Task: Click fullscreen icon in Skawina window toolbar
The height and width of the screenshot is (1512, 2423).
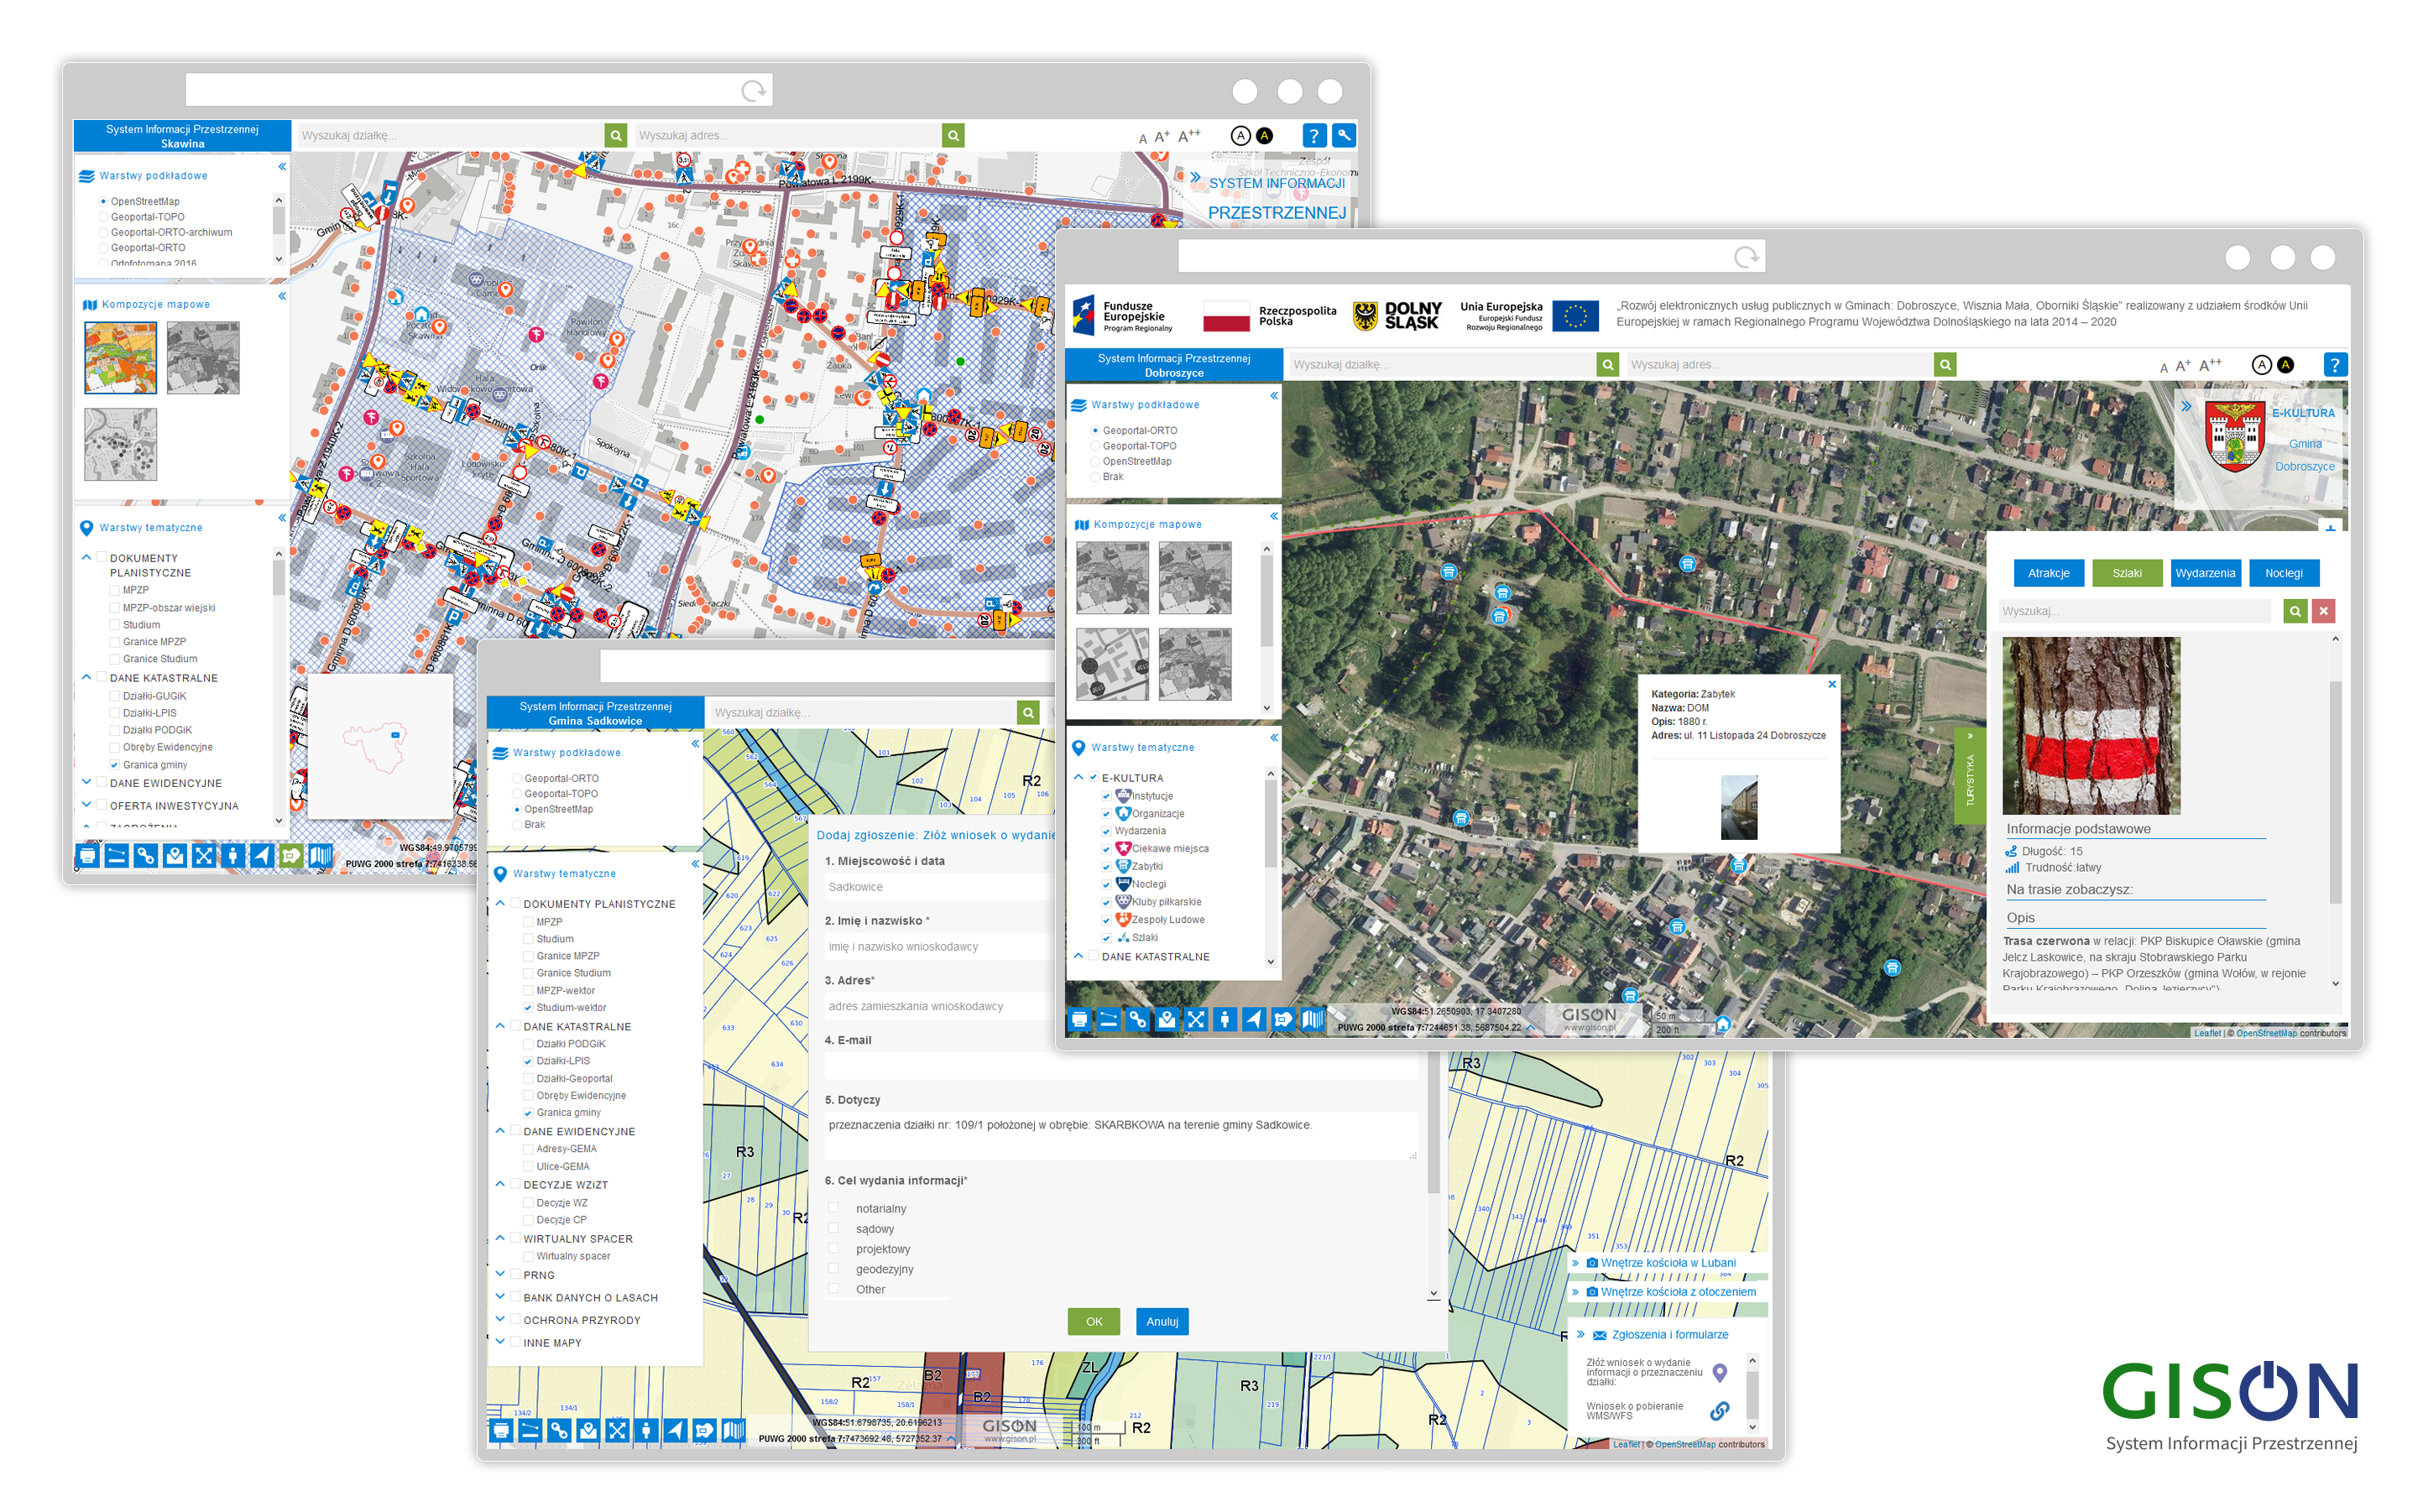Action: pos(204,856)
